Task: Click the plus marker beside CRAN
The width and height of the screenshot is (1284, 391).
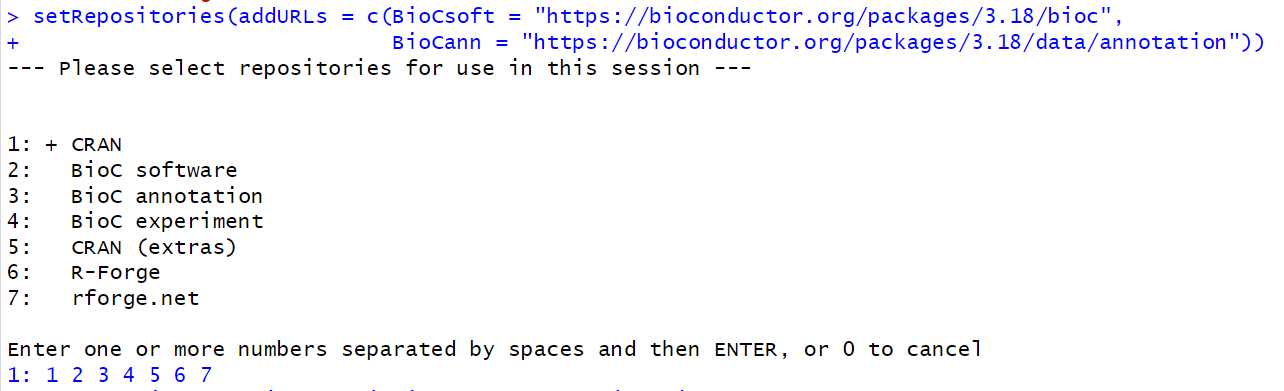Action: coord(52,145)
